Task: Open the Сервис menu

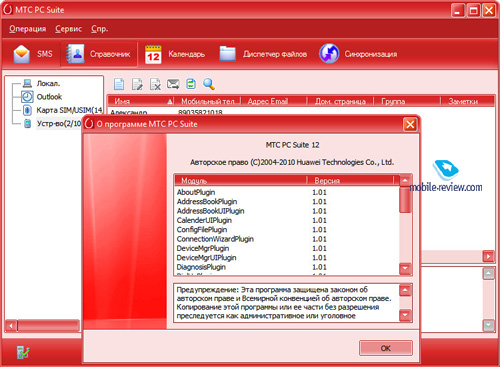Action: point(68,29)
